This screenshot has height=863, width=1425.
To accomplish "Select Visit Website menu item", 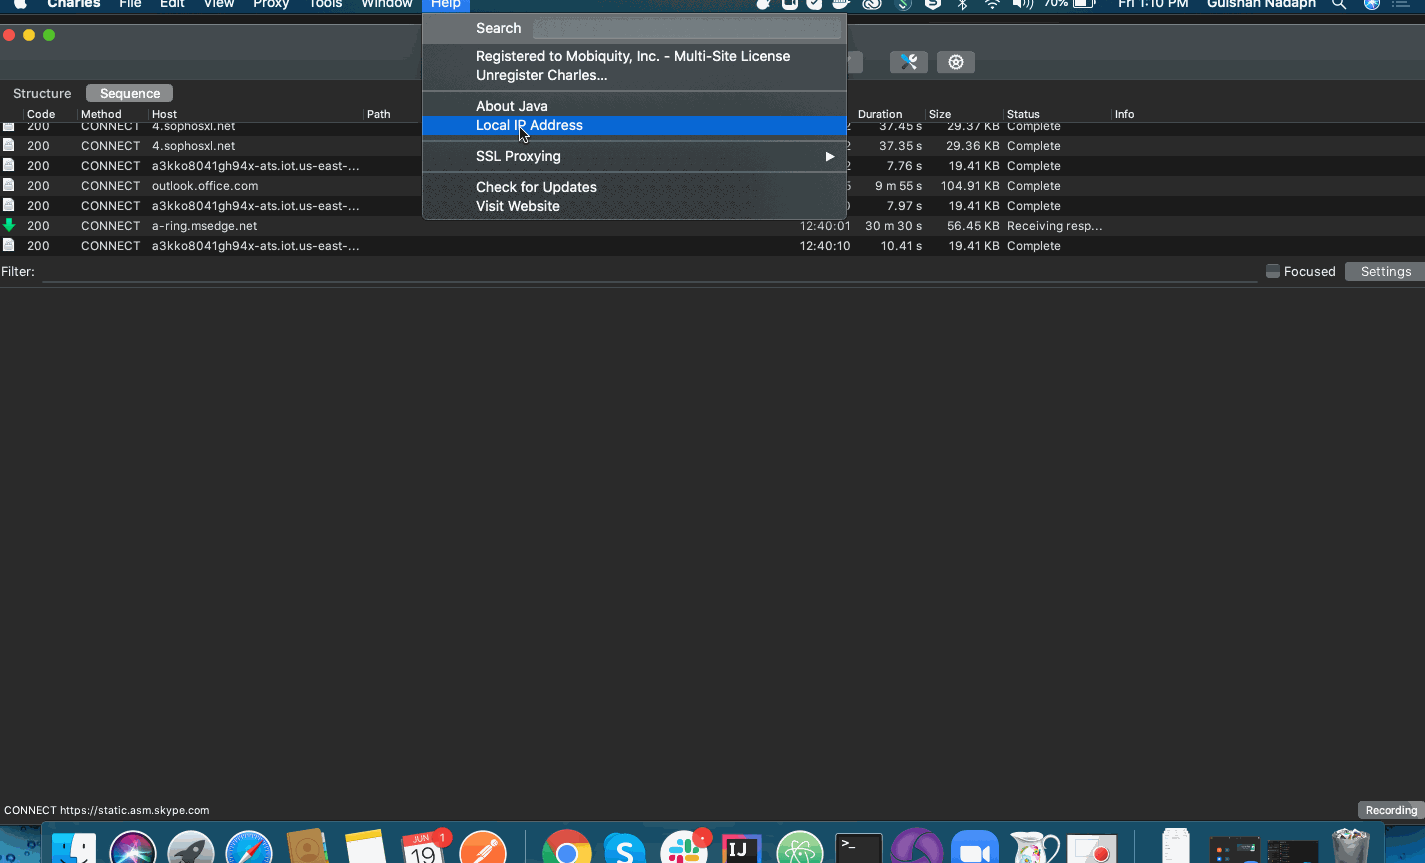I will tap(634, 206).
